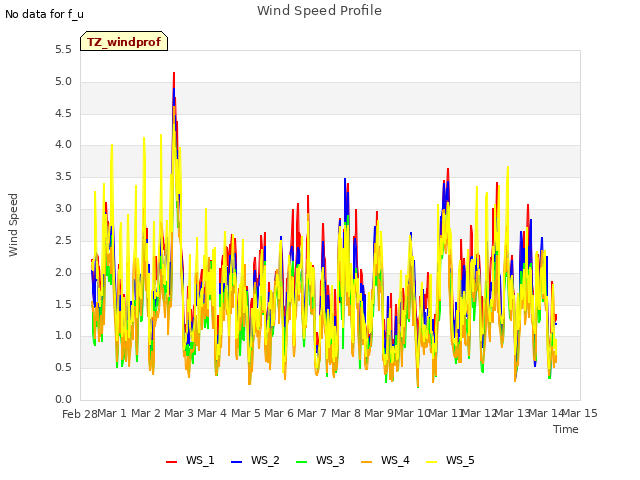Select the Wind Speed Profile chart title
The height and width of the screenshot is (480, 640).
pyautogui.click(x=319, y=11)
